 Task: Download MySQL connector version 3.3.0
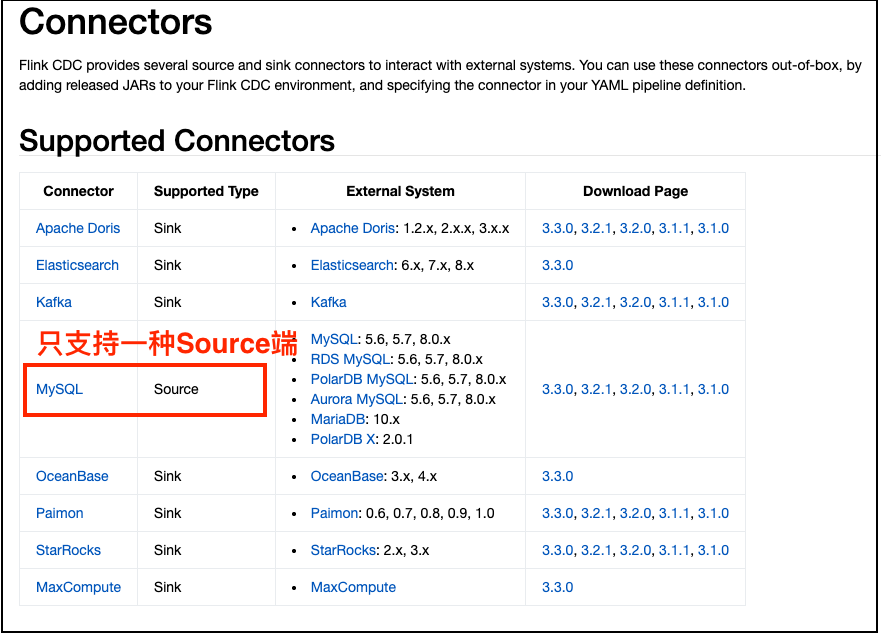pyautogui.click(x=557, y=389)
